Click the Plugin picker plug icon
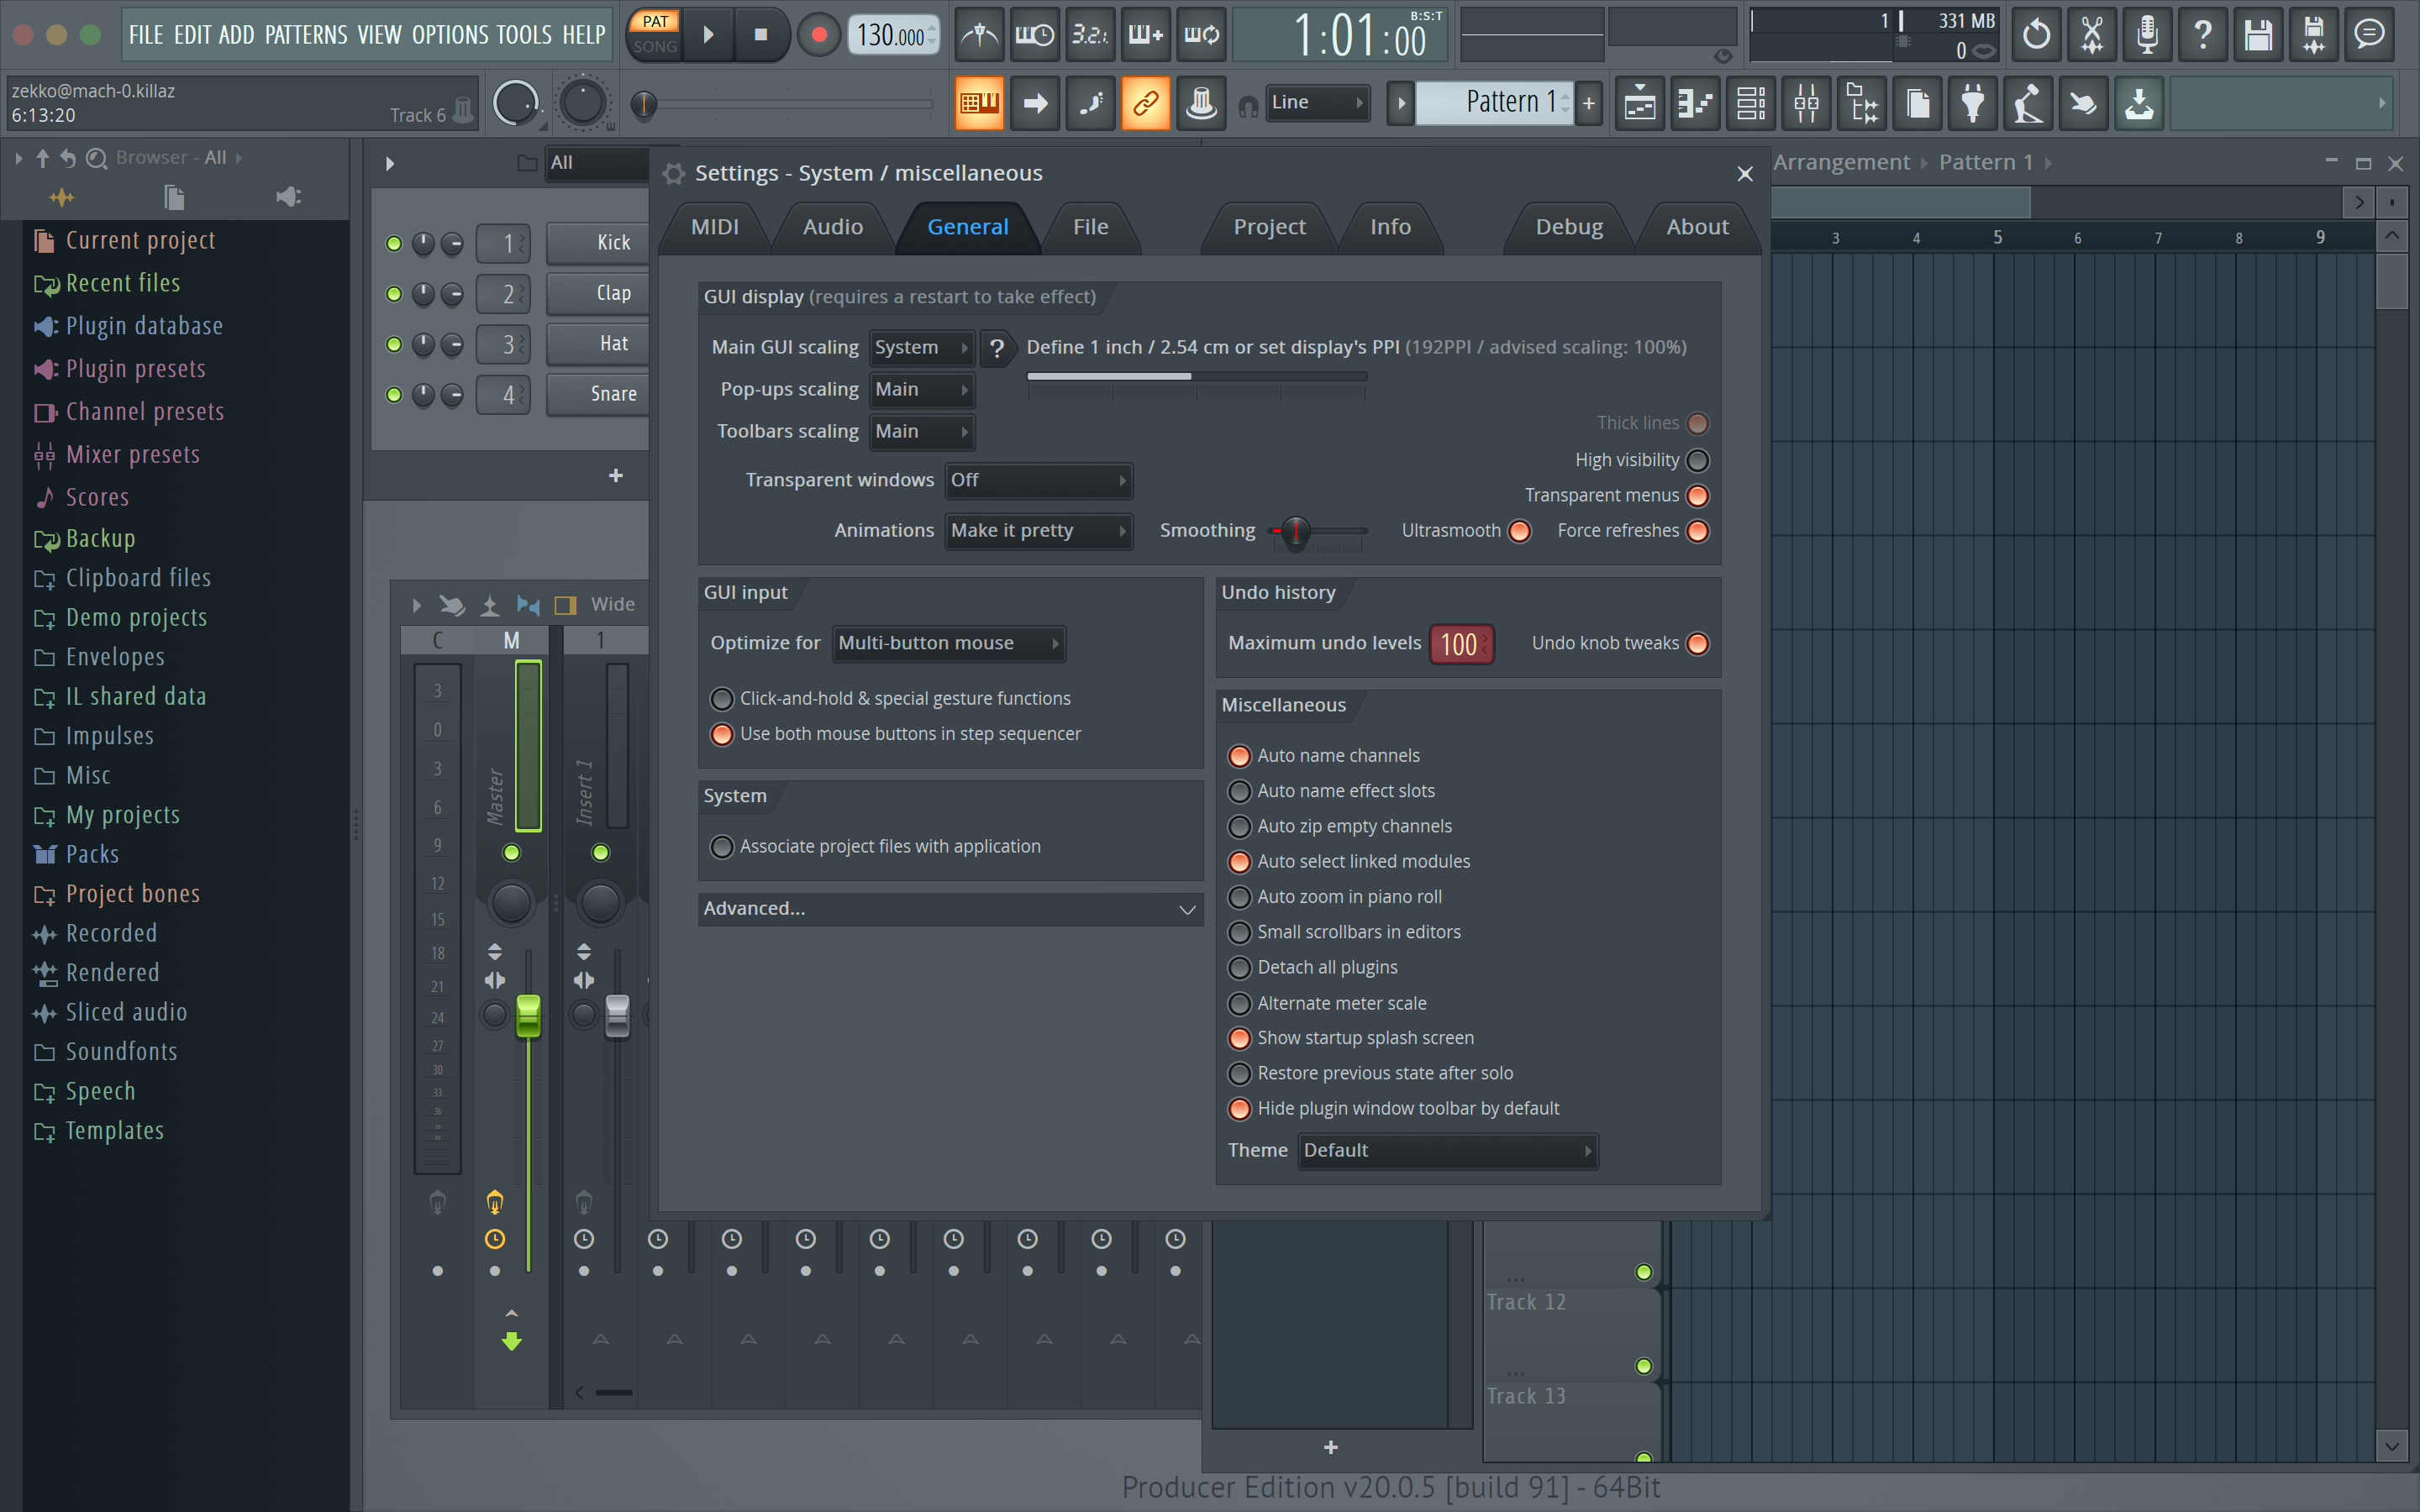Image resolution: width=2420 pixels, height=1512 pixels. (1973, 103)
